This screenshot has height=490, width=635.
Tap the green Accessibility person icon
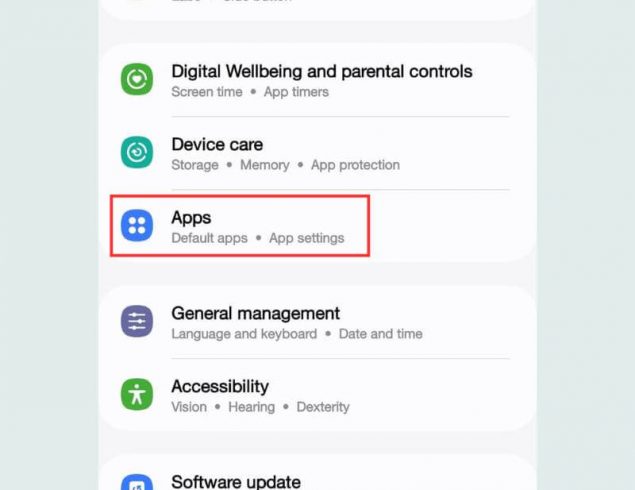tap(137, 394)
